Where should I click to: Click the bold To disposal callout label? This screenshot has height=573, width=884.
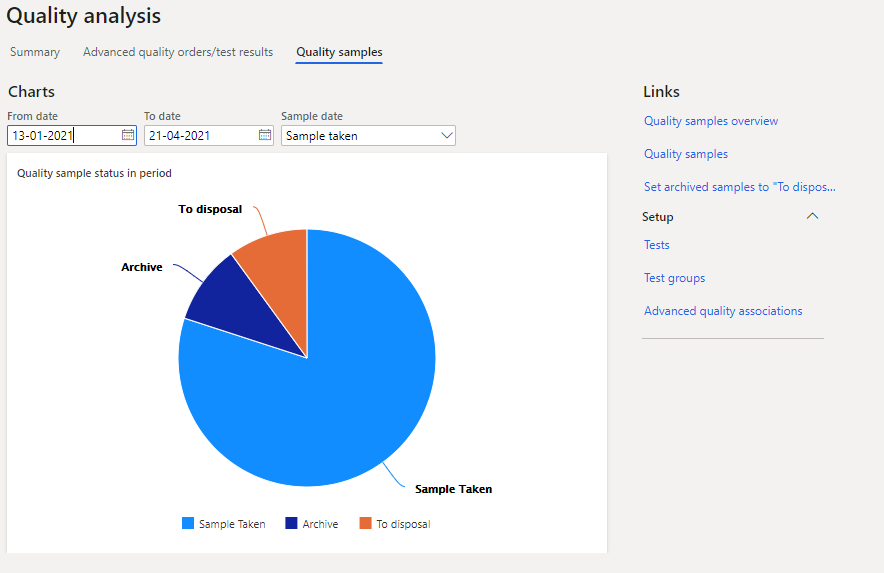(210, 209)
